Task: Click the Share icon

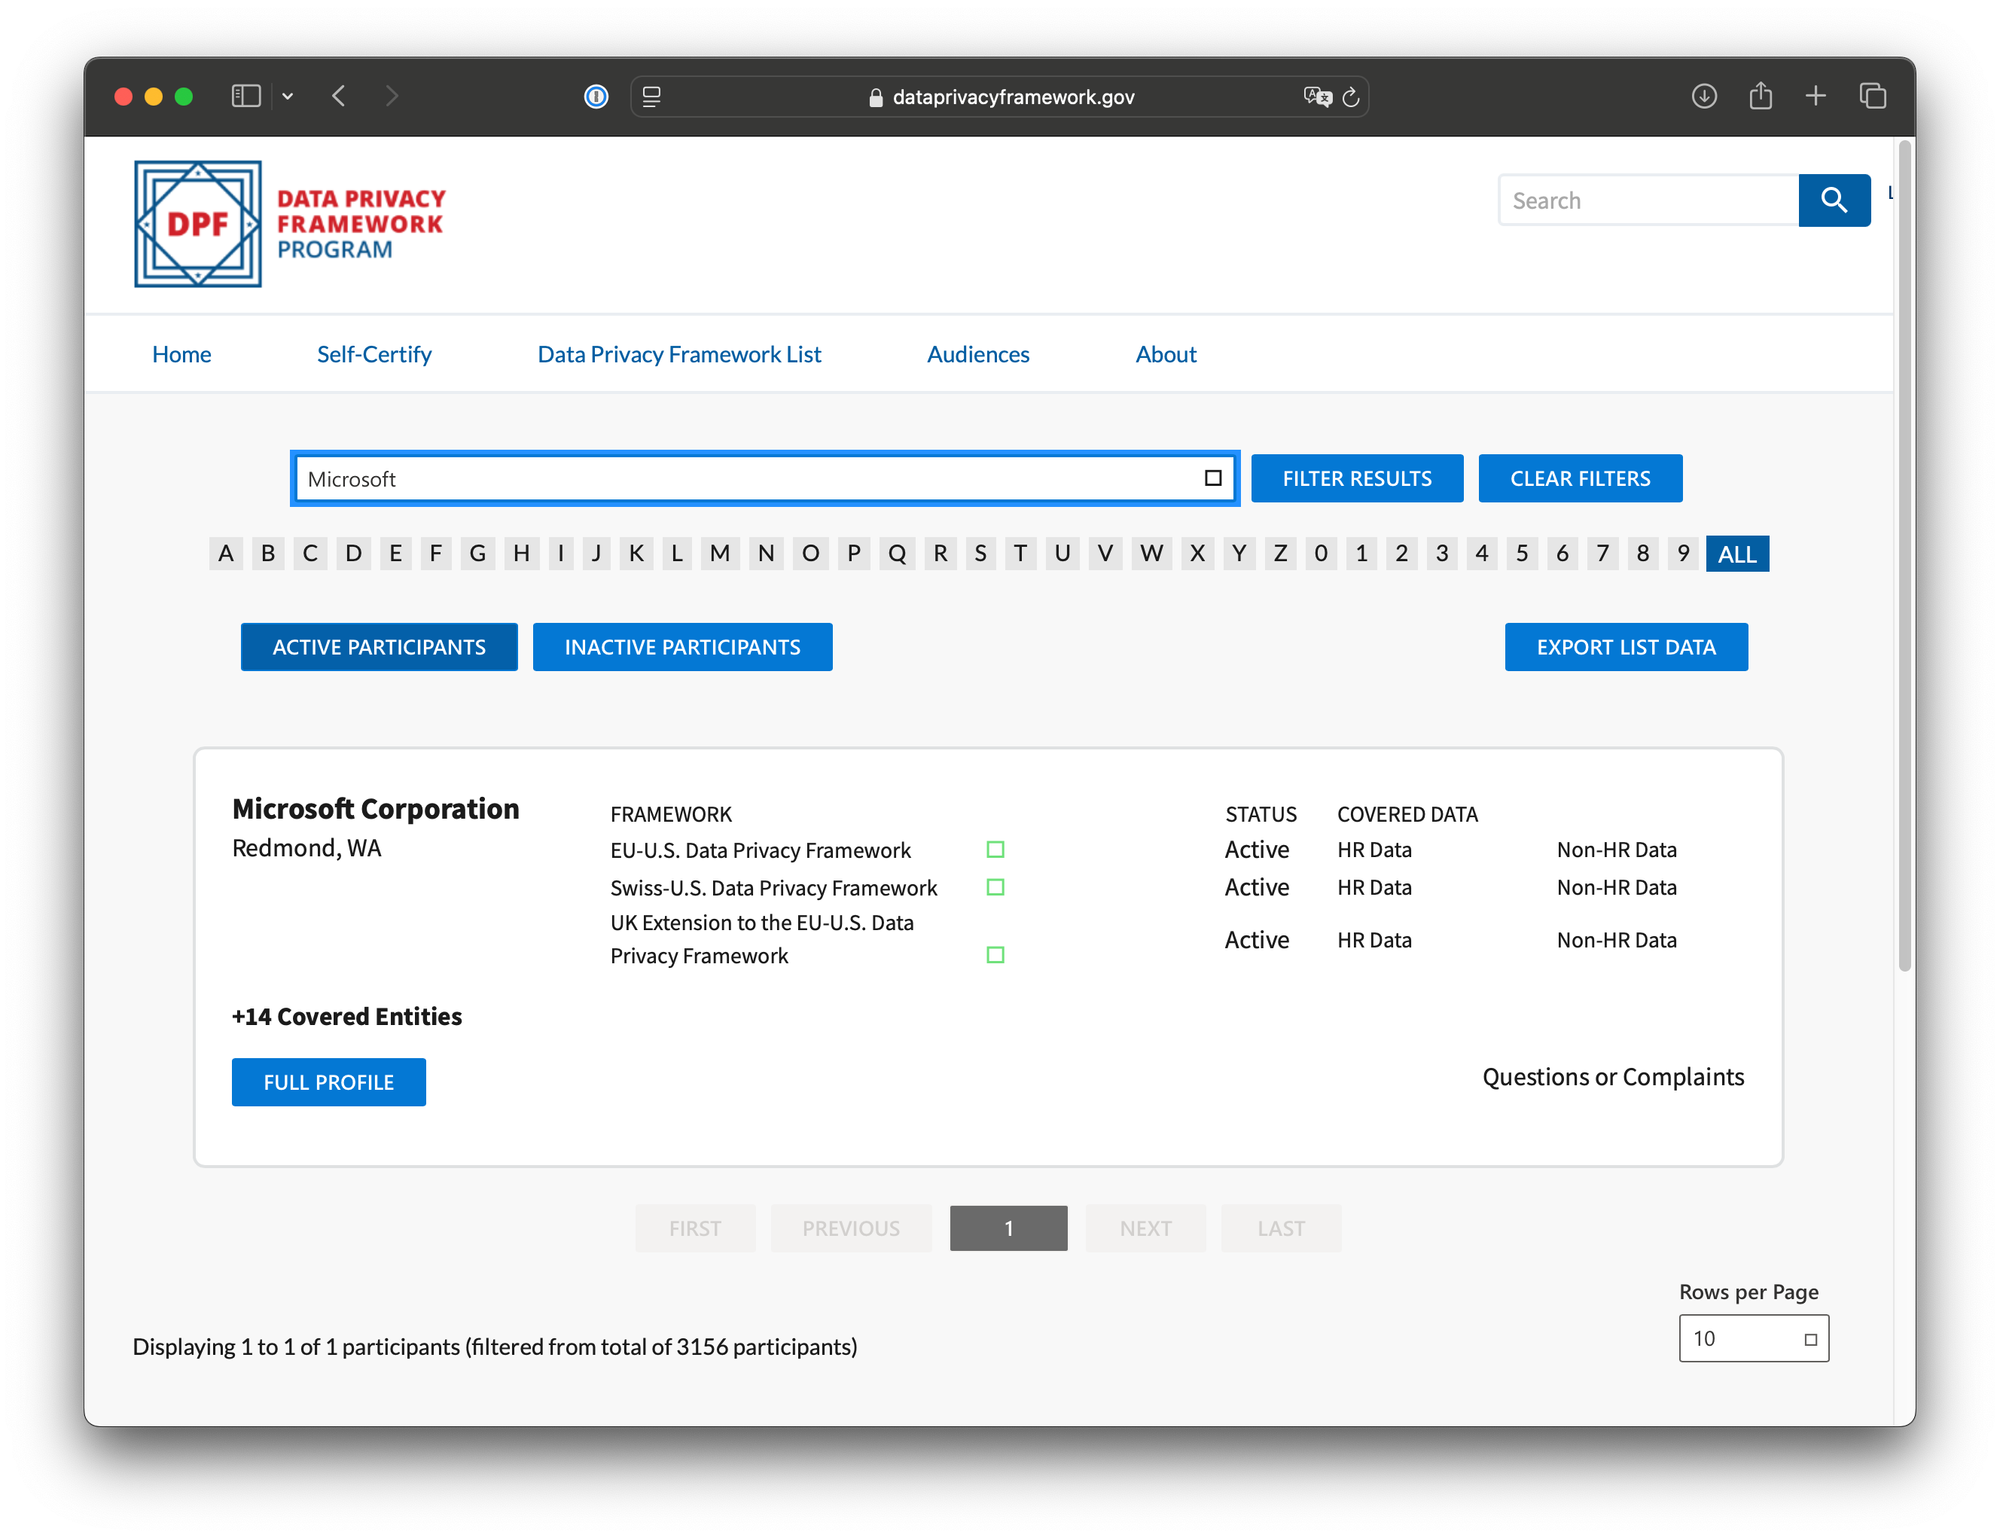Action: 1761,96
